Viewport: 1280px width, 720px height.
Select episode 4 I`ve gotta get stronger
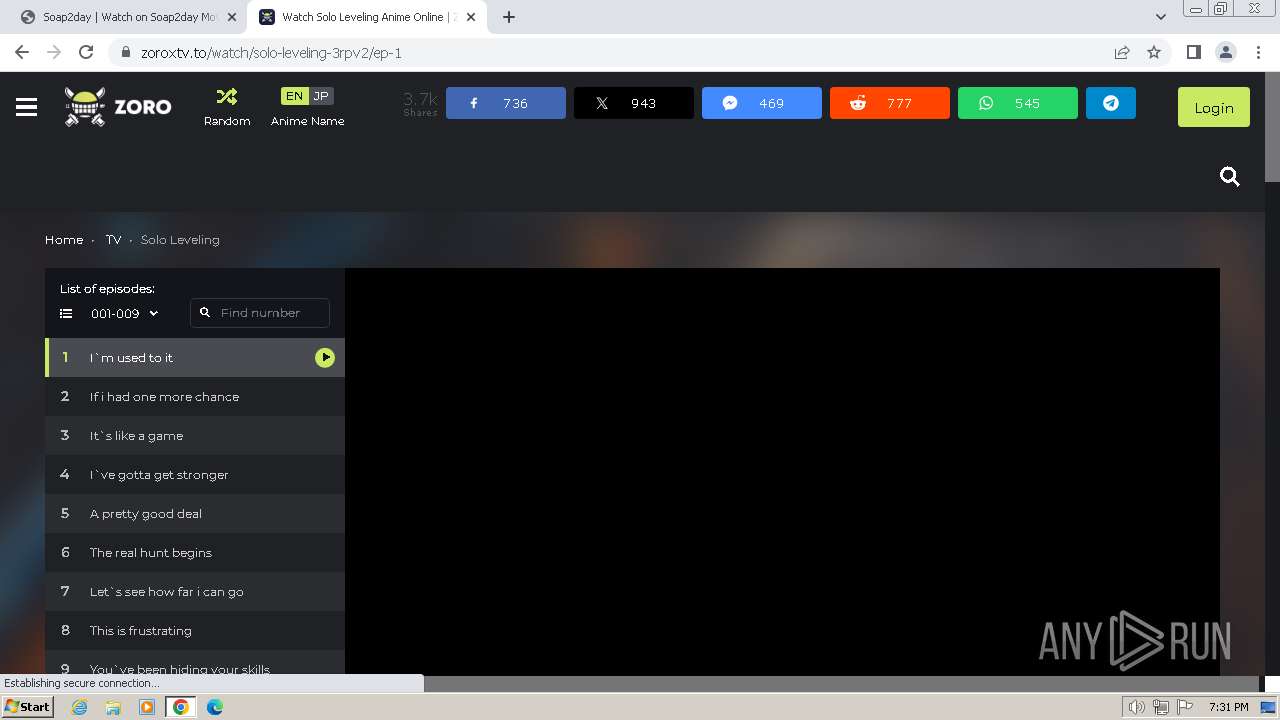point(195,475)
